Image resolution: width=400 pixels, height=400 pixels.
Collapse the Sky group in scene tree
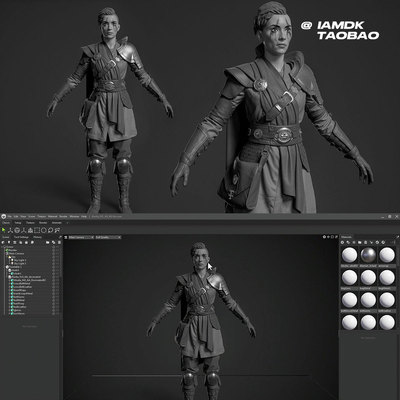coord(8,257)
